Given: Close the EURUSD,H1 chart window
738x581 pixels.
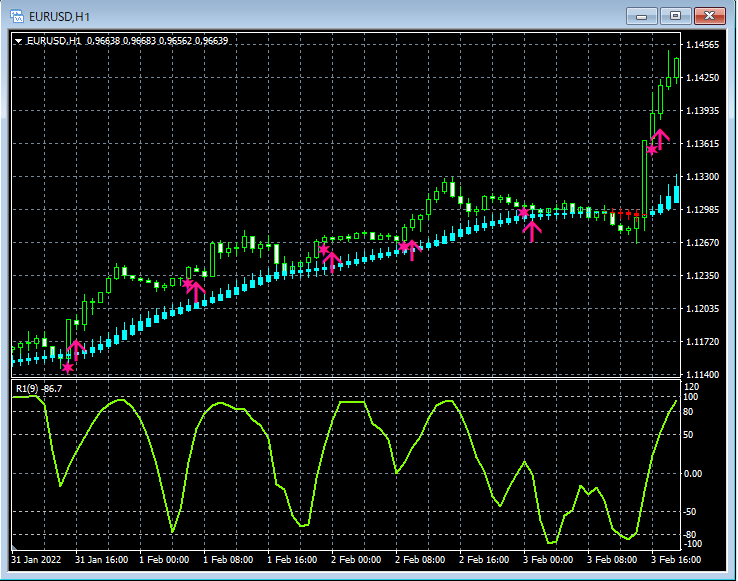Looking at the screenshot, I should point(710,15).
